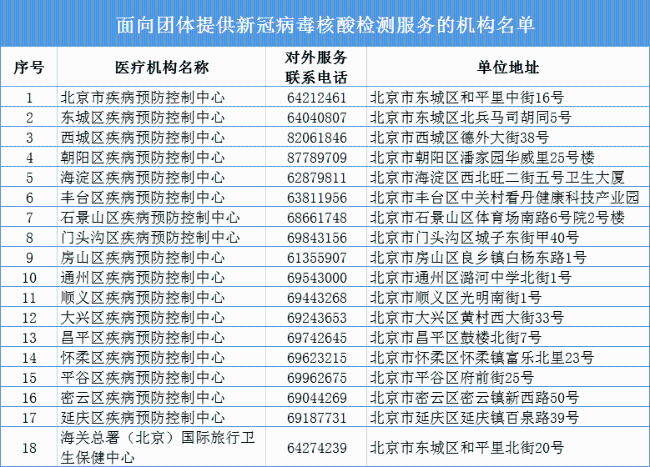The height and width of the screenshot is (467, 650).
Task: Click the 单位地址 column header
Action: 508,67
